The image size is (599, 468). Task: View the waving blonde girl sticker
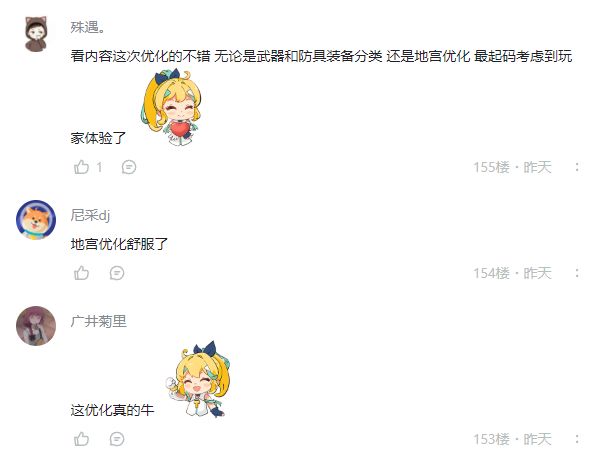[198, 379]
